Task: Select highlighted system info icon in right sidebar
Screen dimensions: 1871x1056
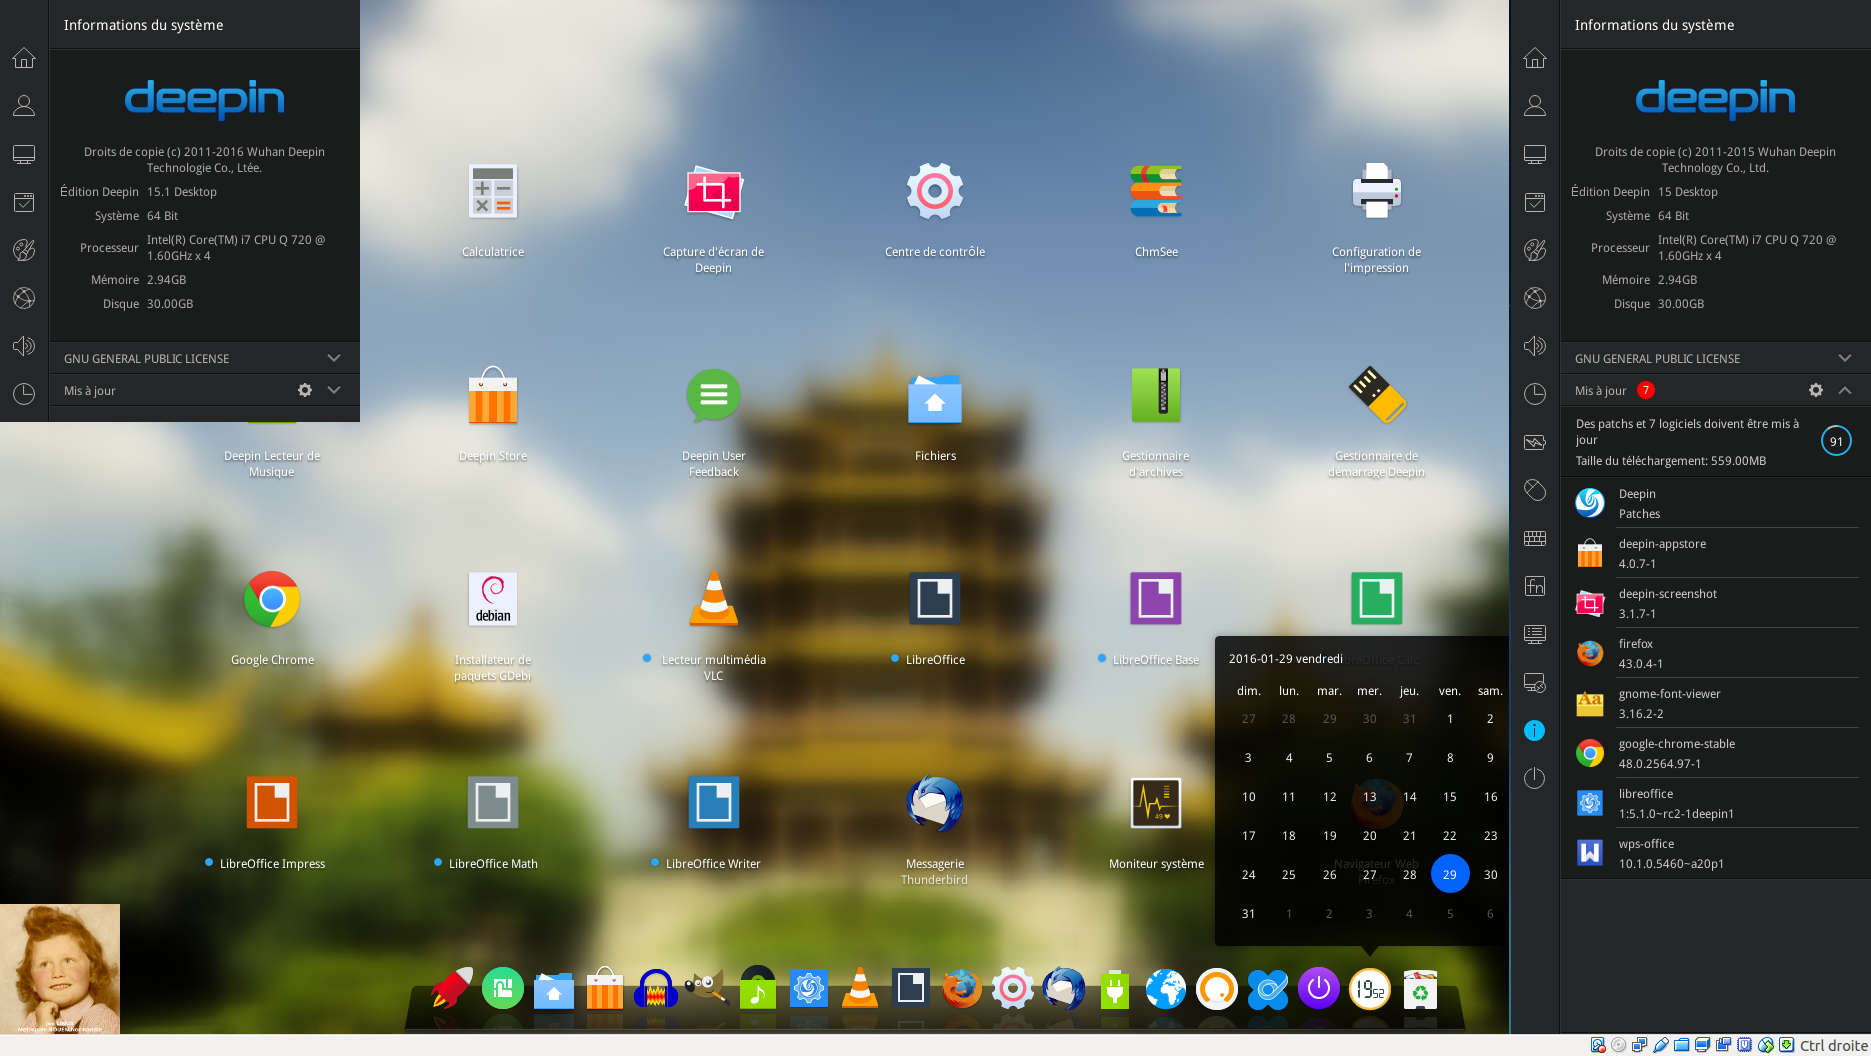Action: click(1534, 731)
